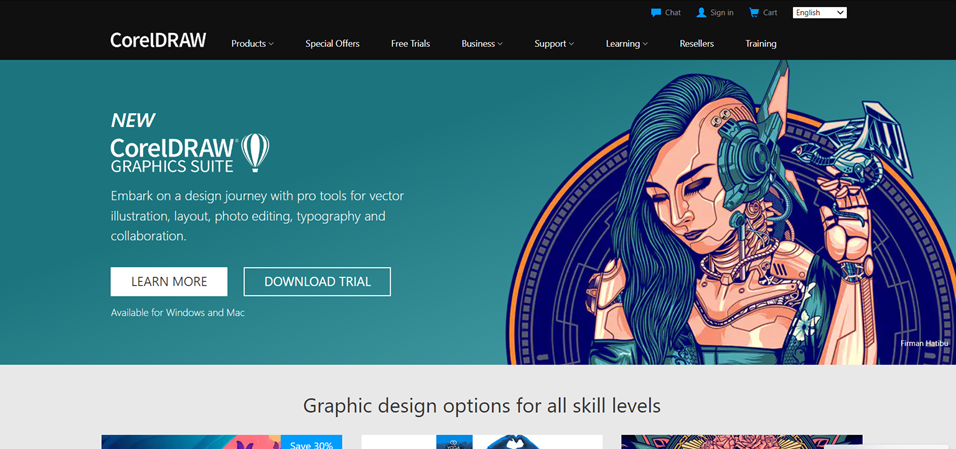The image size is (956, 449).
Task: Click the Sign in link
Action: tap(722, 13)
